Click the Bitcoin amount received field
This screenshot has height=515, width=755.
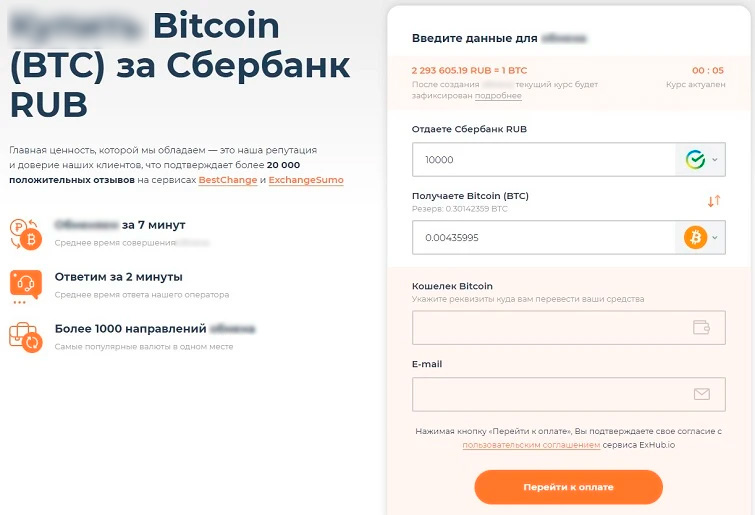click(x=545, y=237)
